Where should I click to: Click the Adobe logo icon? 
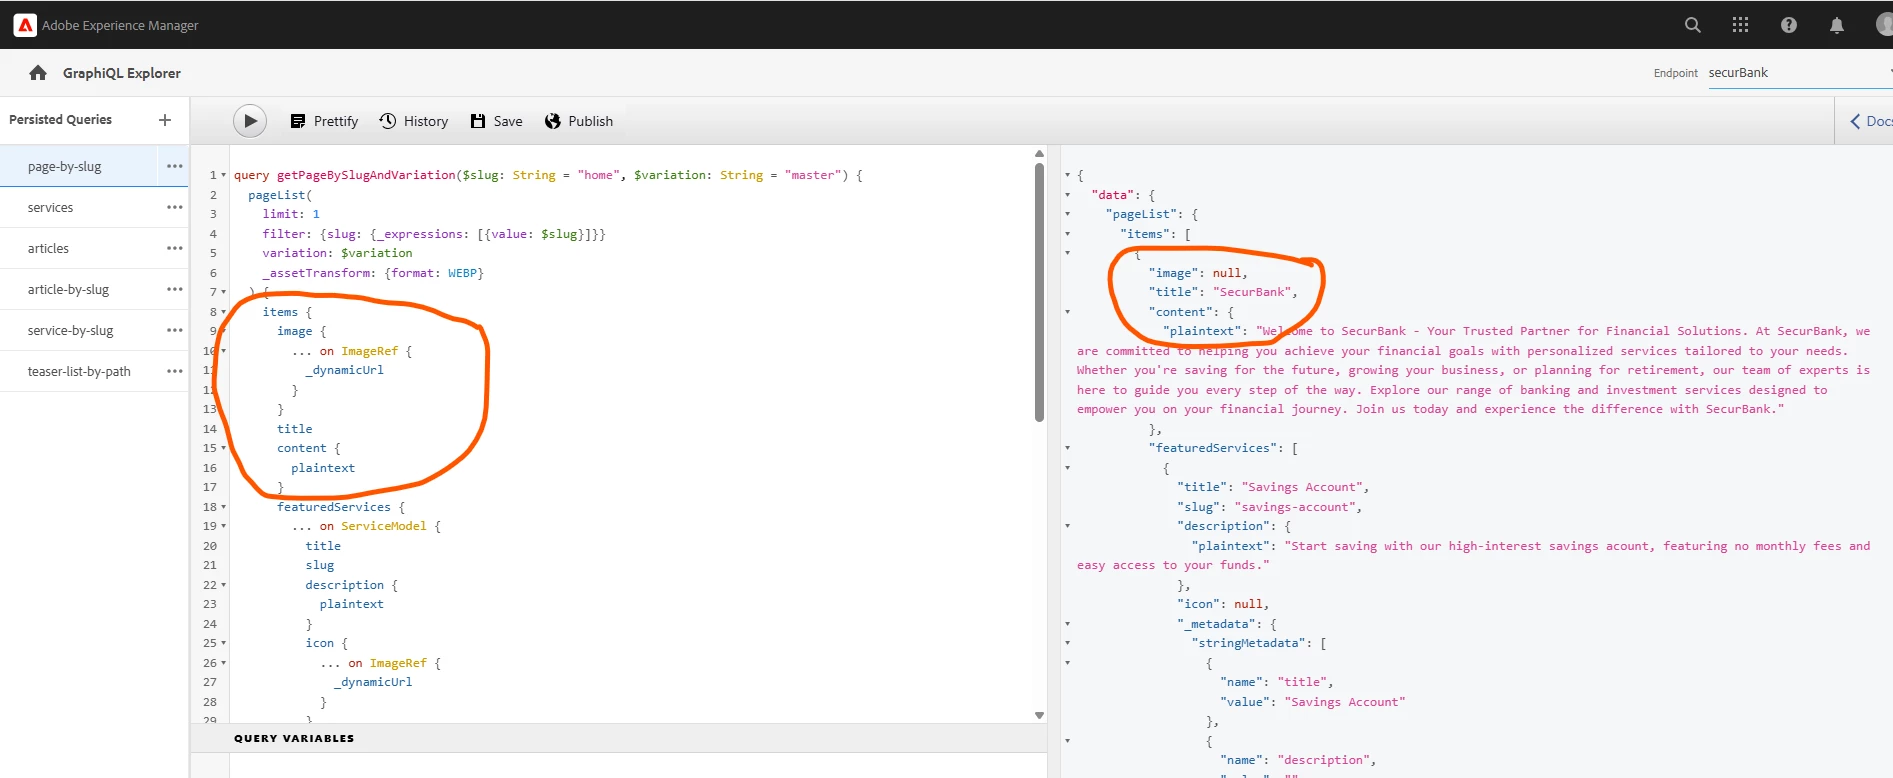pyautogui.click(x=25, y=25)
